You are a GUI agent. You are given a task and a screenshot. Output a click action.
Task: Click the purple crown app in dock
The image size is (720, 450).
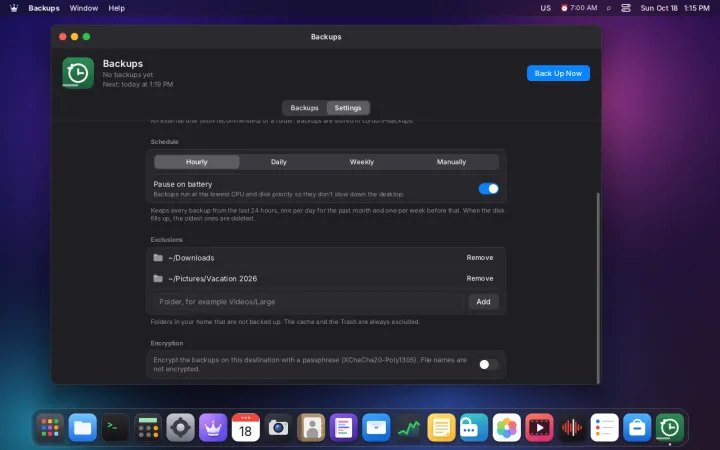click(213, 428)
